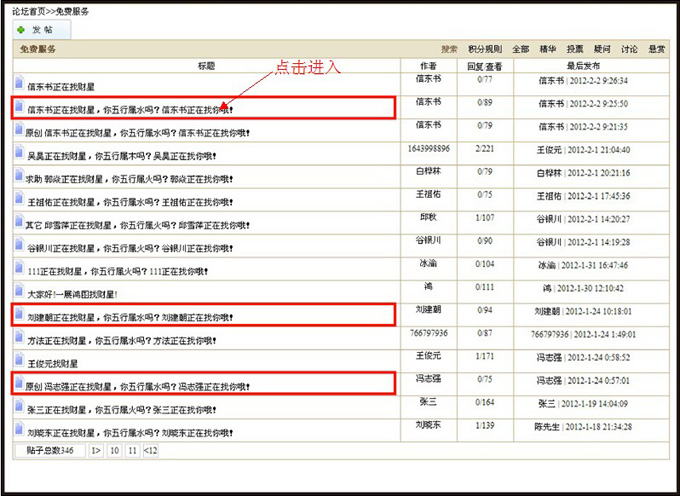Select the 疑问 filter
680x496 pixels.
coord(602,49)
